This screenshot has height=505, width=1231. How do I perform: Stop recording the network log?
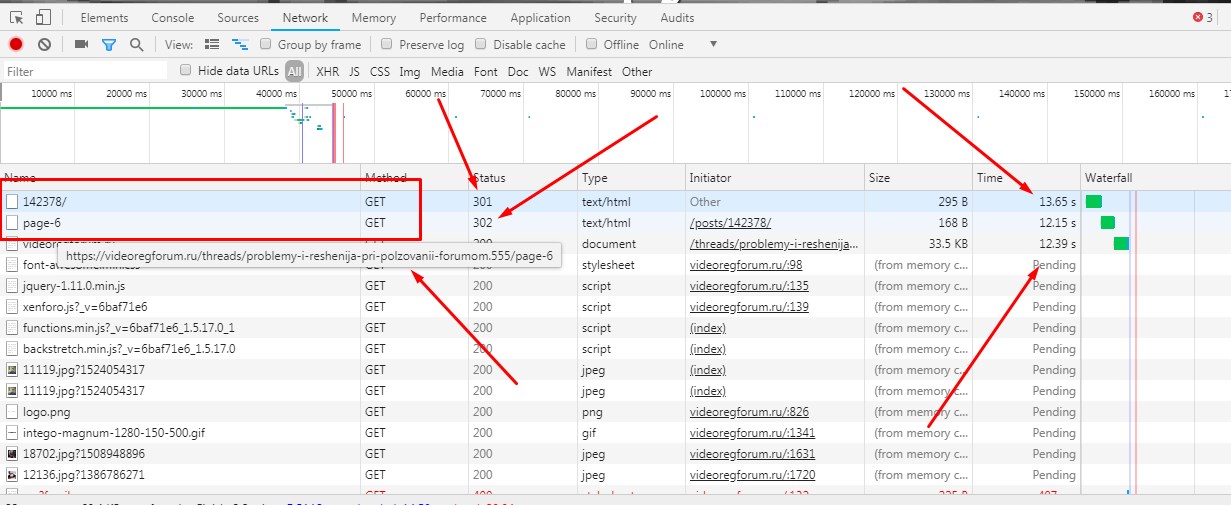click(x=16, y=45)
